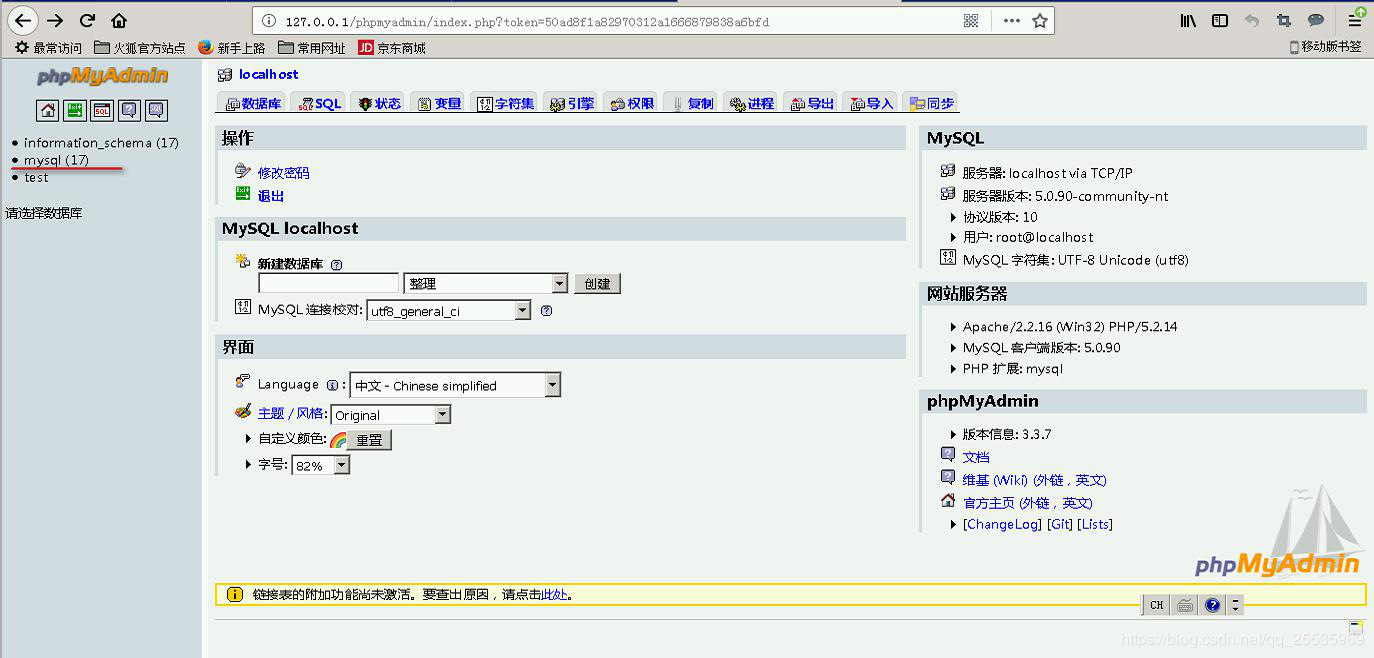Select the test database
Image resolution: width=1374 pixels, height=658 pixels.
[36, 177]
